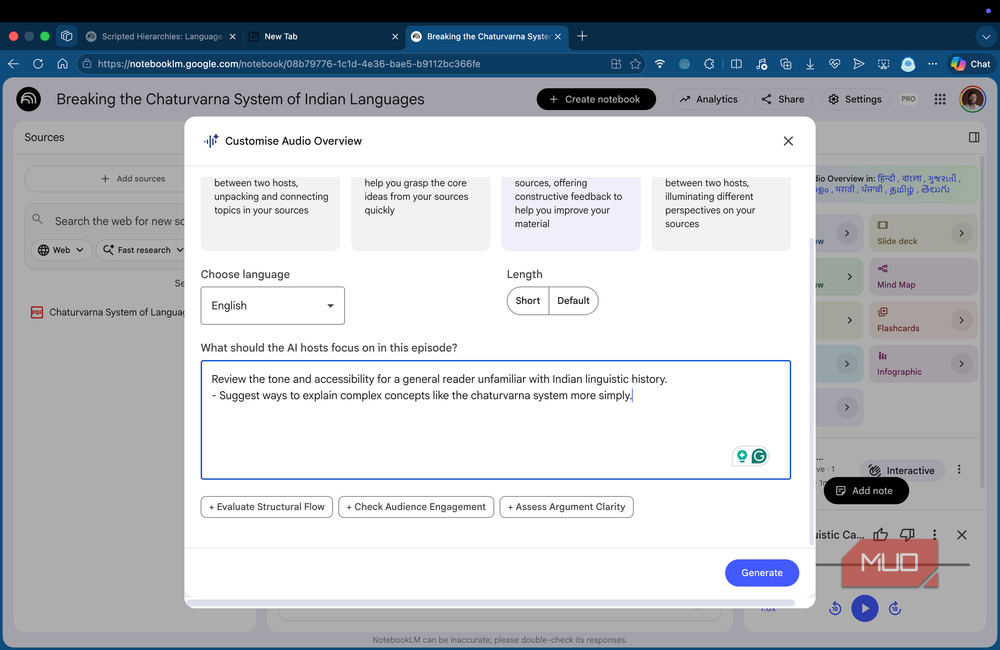Click the address bar URL
Image resolution: width=1000 pixels, height=650 pixels.
(x=289, y=64)
